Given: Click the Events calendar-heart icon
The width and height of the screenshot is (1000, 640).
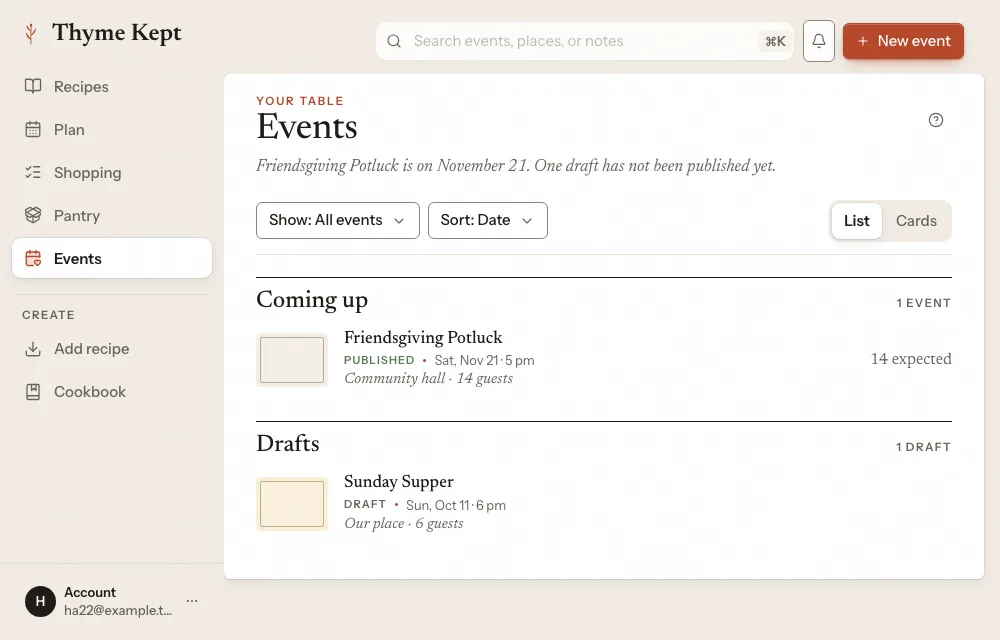Looking at the screenshot, I should (33, 258).
